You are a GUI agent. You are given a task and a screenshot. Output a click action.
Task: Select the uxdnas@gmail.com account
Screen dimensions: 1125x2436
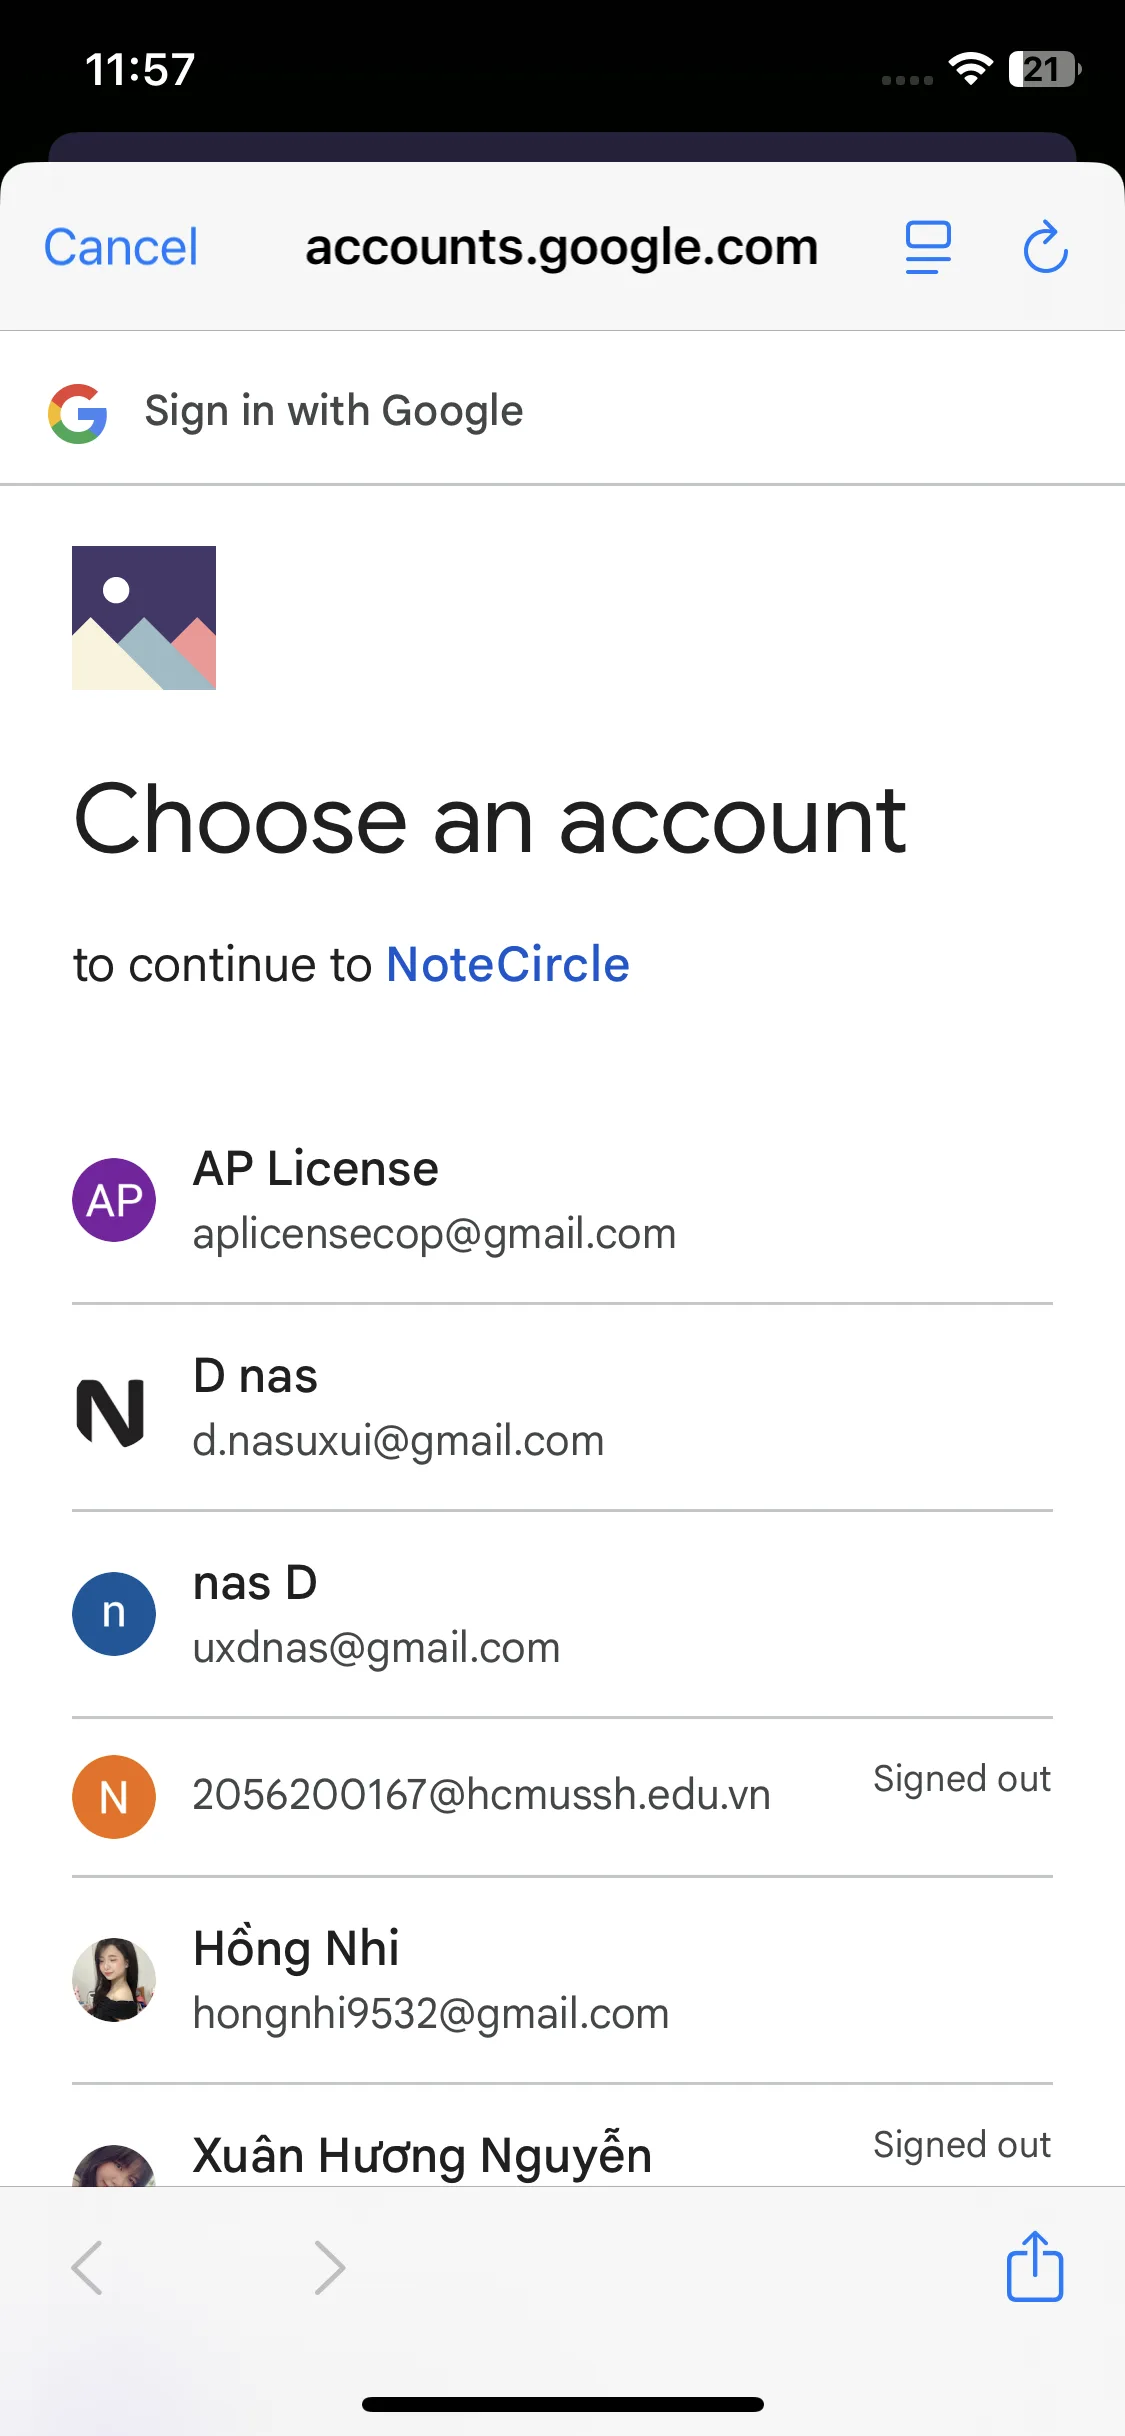[376, 1647]
